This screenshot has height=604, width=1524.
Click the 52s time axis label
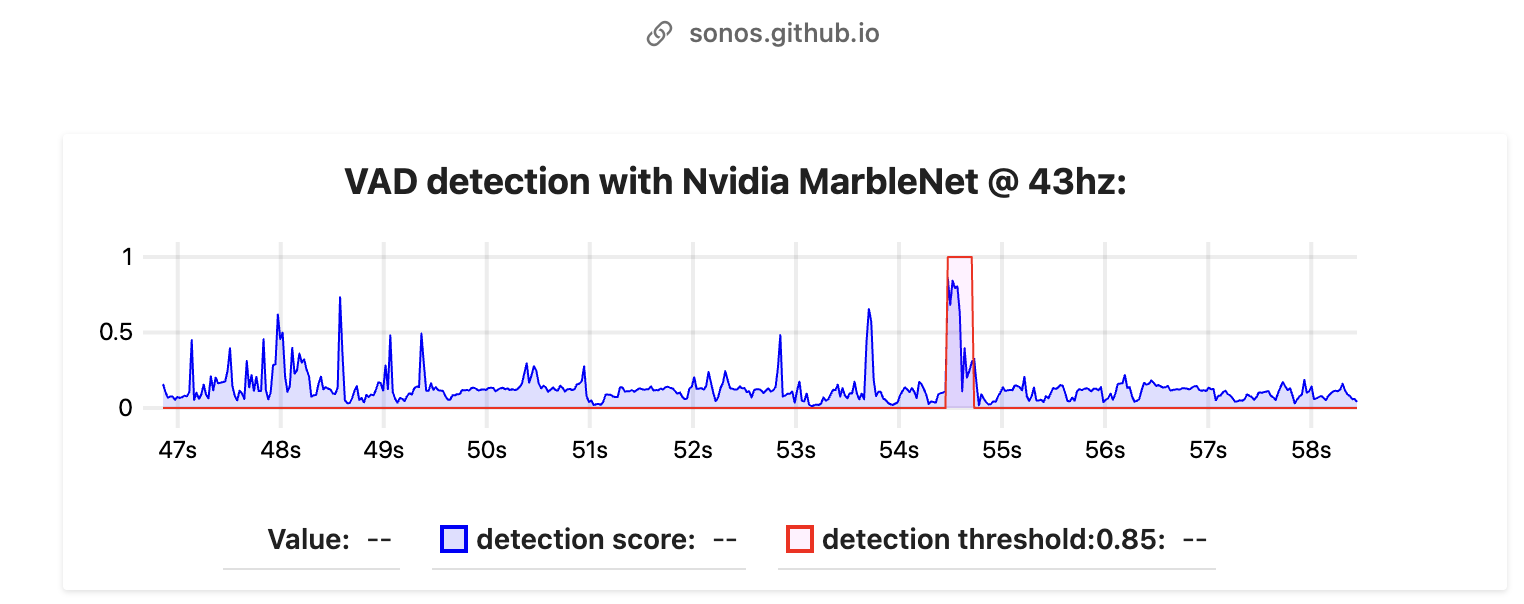(x=692, y=451)
